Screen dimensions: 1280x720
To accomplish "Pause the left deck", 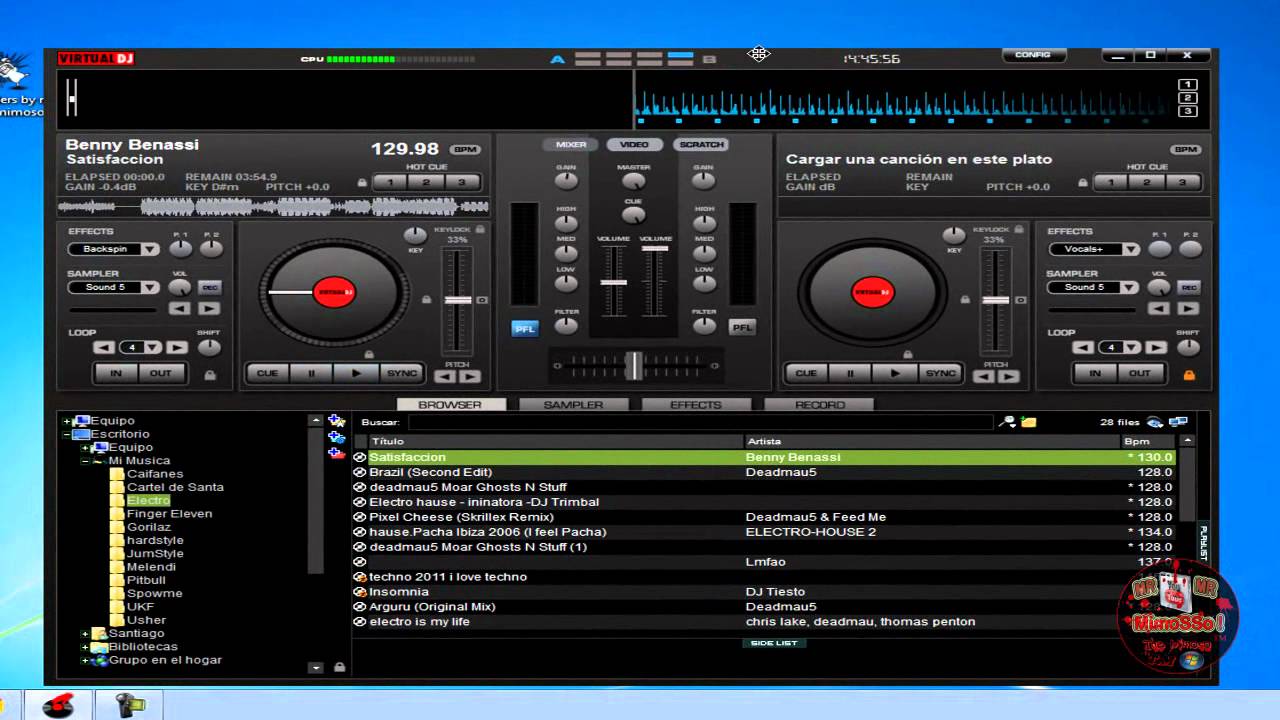I will click(312, 373).
